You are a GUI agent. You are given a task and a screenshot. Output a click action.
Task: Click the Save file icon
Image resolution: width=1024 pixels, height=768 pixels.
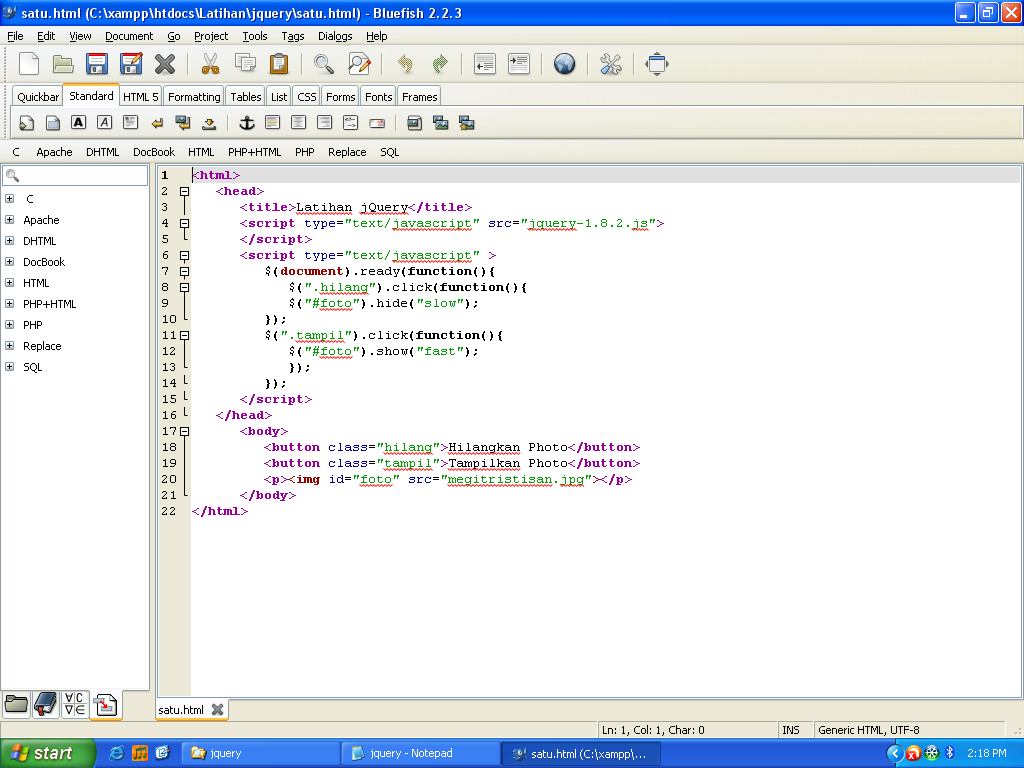[97, 65]
